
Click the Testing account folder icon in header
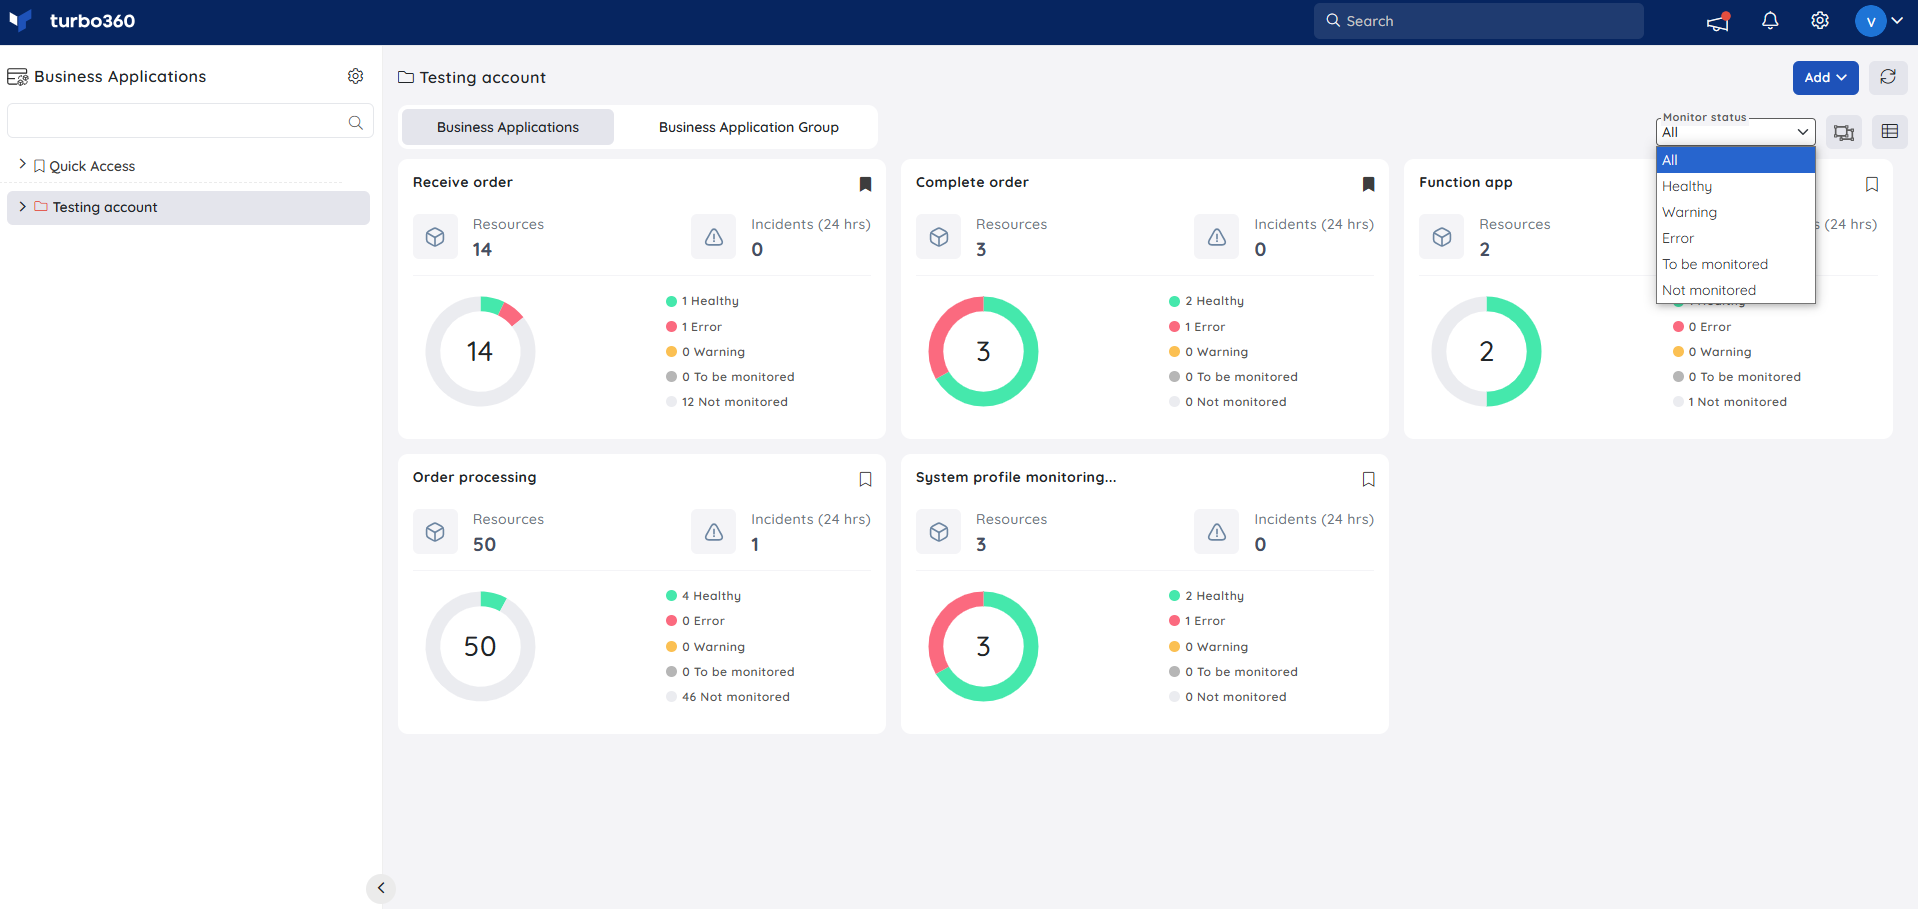(406, 77)
